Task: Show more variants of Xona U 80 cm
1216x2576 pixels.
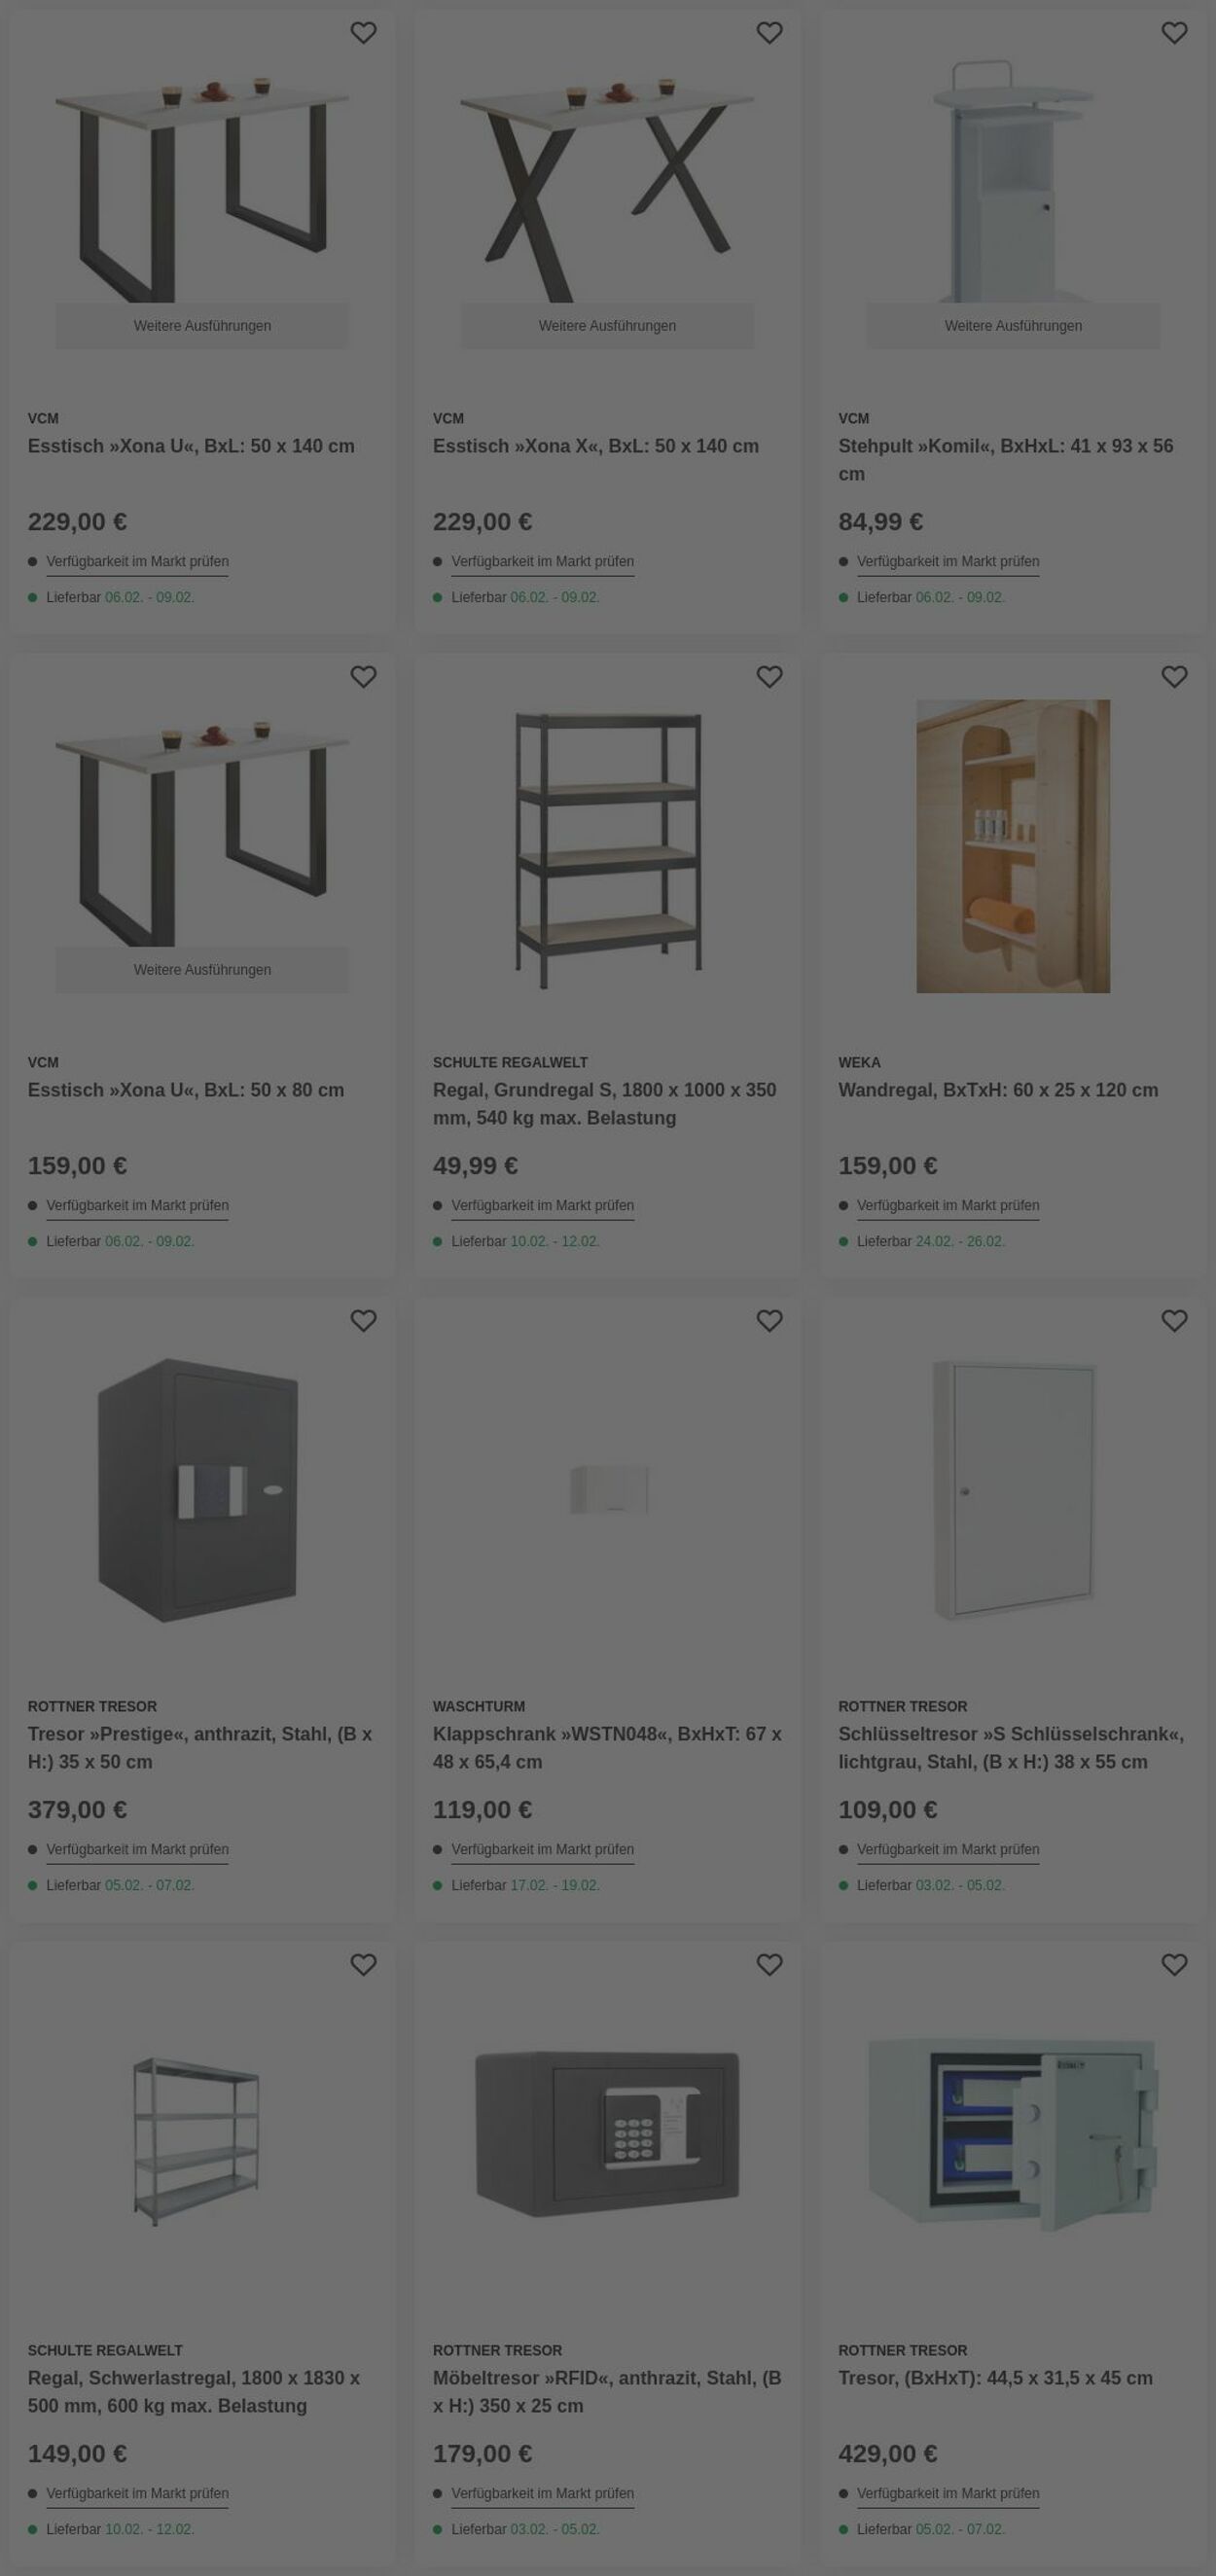Action: 202,970
